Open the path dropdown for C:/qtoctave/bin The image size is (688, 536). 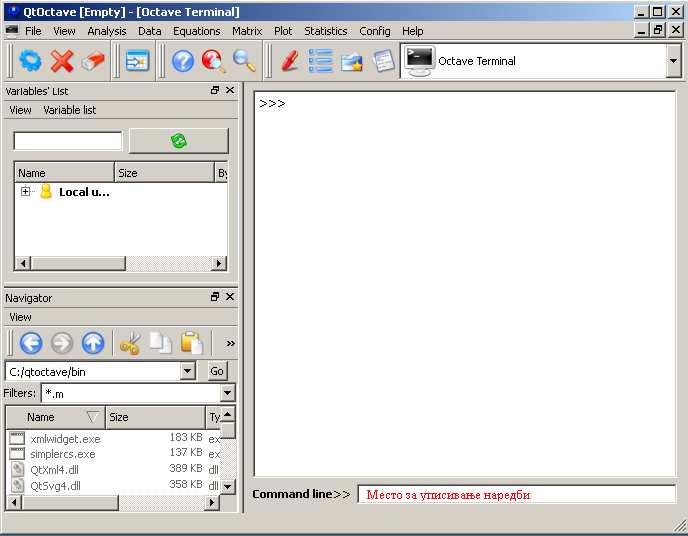tap(187, 372)
